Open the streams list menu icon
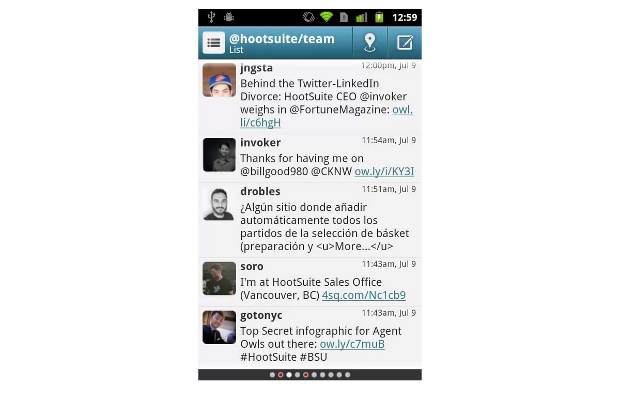Image resolution: width=620 pixels, height=400 pixels. (x=214, y=42)
